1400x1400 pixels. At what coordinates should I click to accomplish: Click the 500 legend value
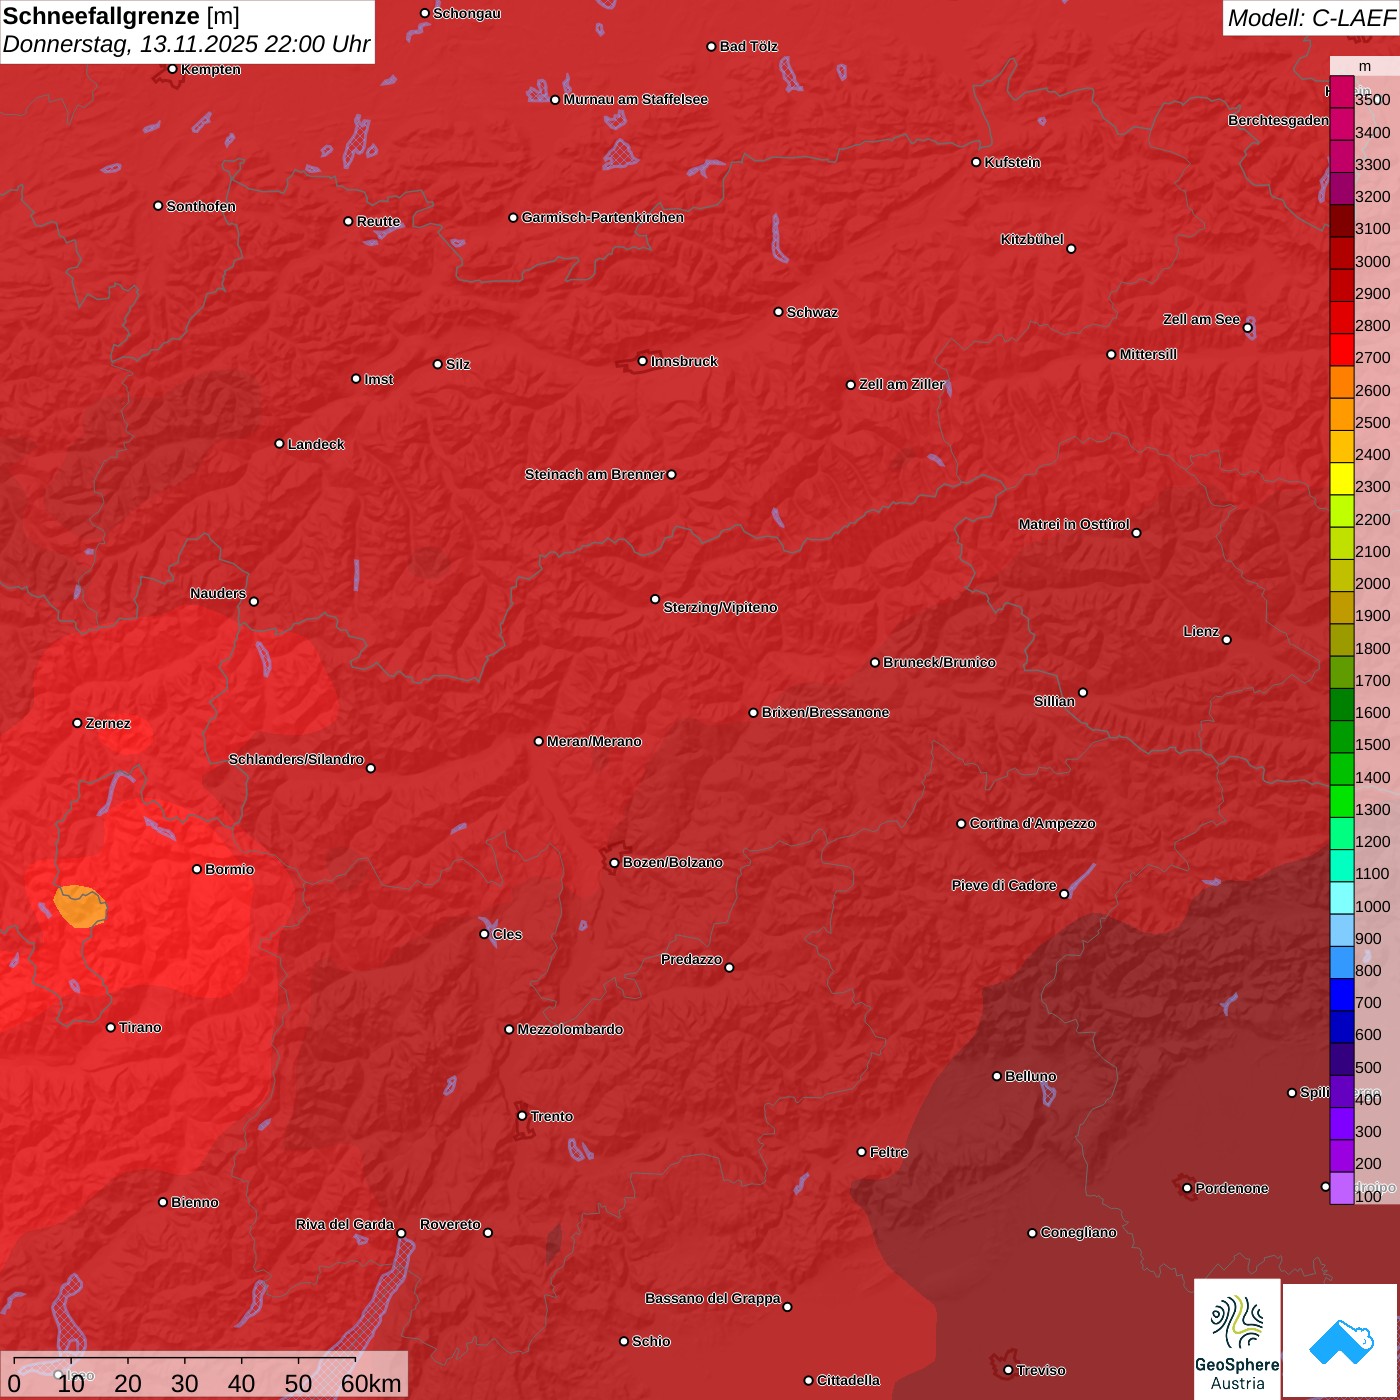(1368, 1067)
